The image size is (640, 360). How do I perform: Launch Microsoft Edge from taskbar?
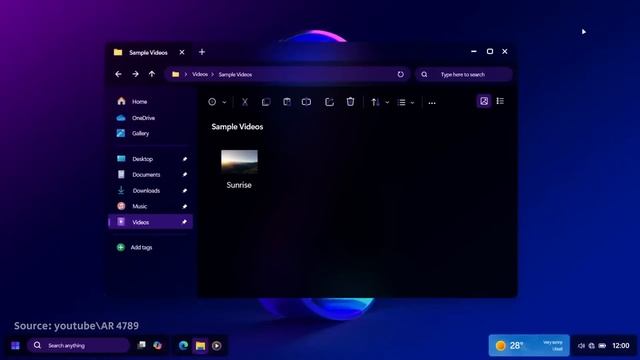183,346
